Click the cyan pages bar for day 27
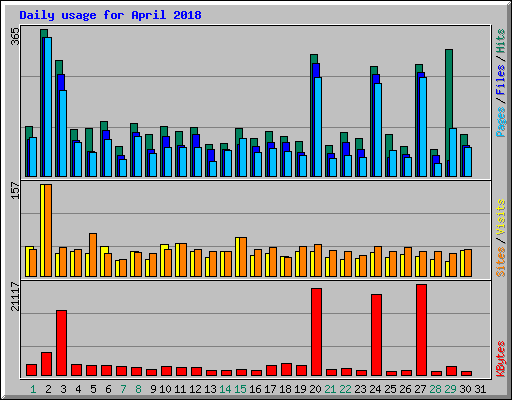Viewport: 512px width, 400px height. pos(423,127)
